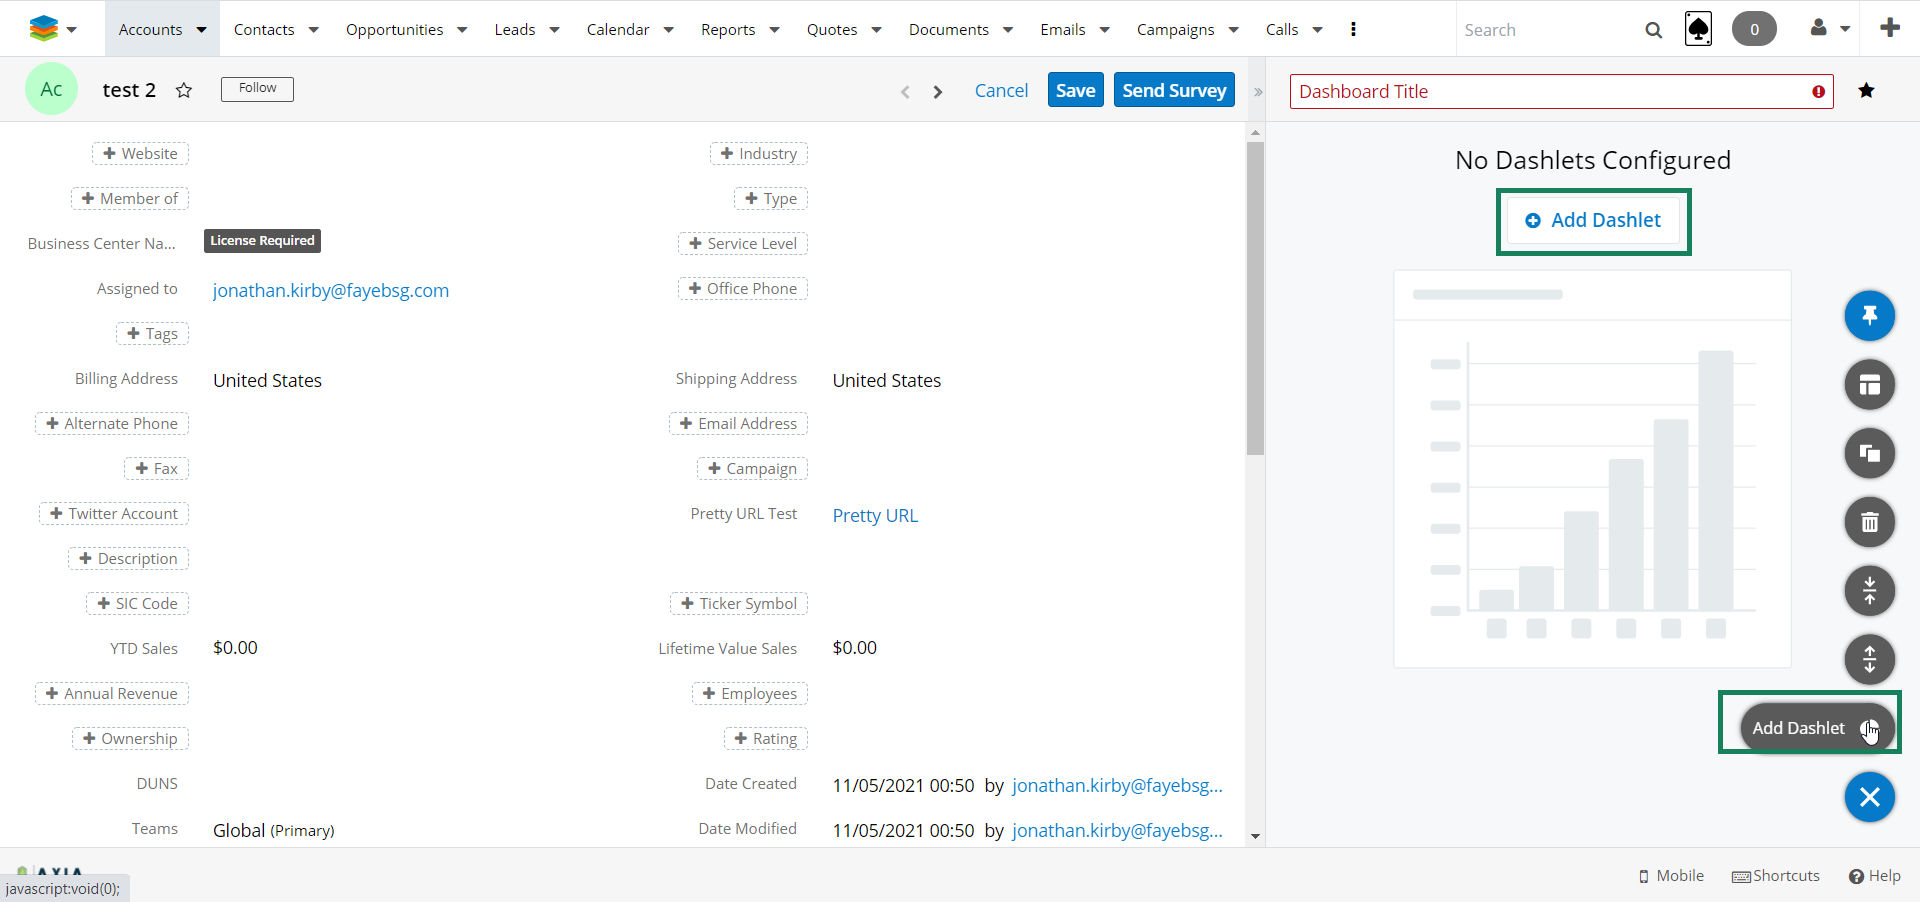Toggle the favorite star beside test 2
The image size is (1920, 902).
tap(184, 91)
